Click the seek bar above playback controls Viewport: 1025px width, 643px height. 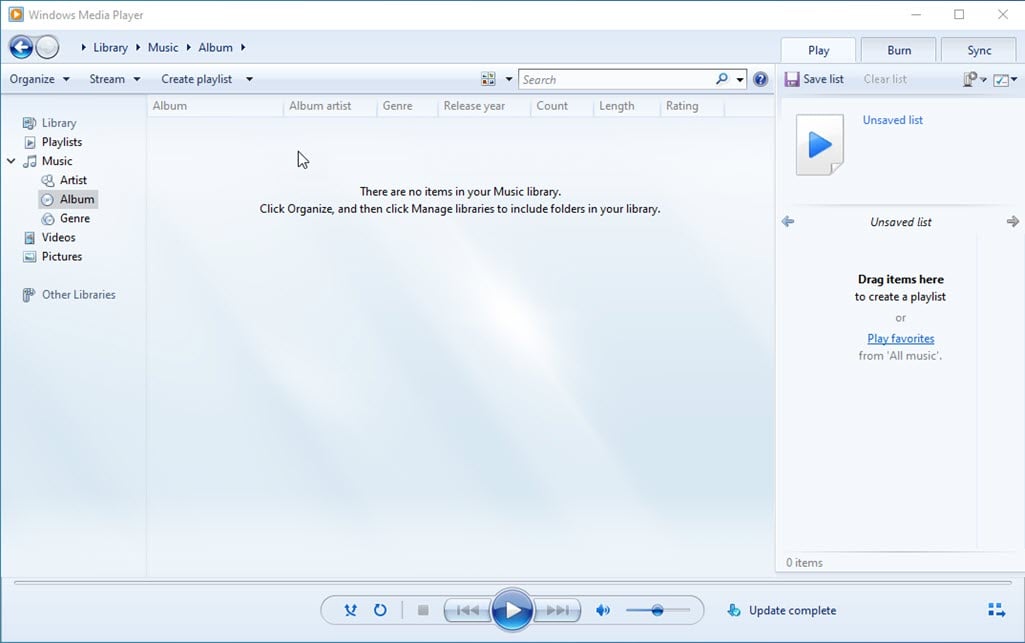point(512,582)
